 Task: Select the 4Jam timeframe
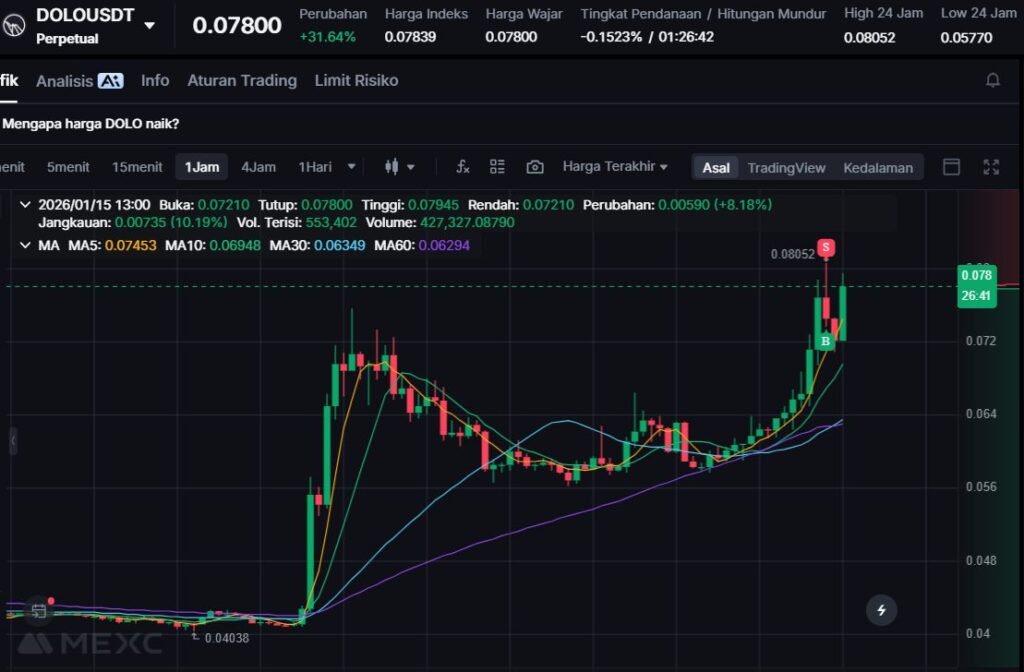pyautogui.click(x=258, y=167)
